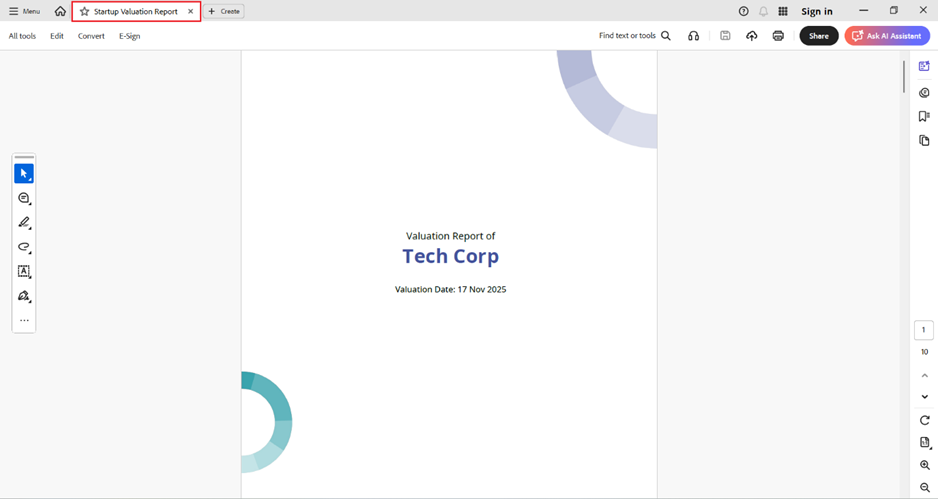Choose the Add comment tool

pos(24,198)
